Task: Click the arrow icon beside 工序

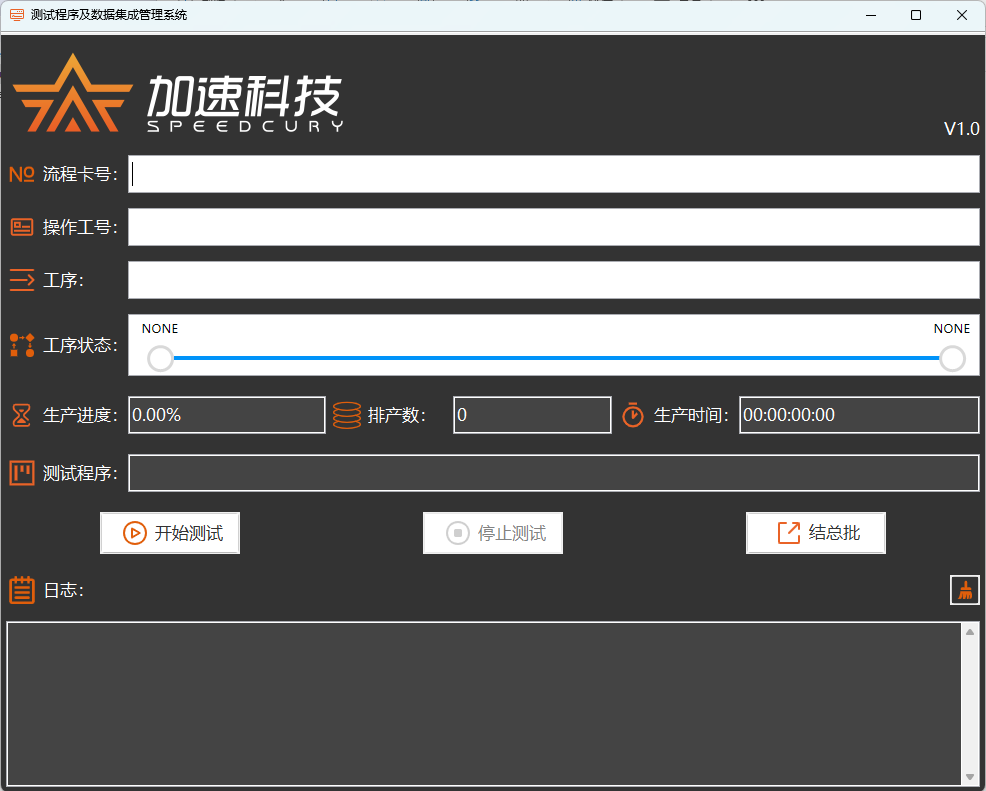Action: (x=21, y=280)
